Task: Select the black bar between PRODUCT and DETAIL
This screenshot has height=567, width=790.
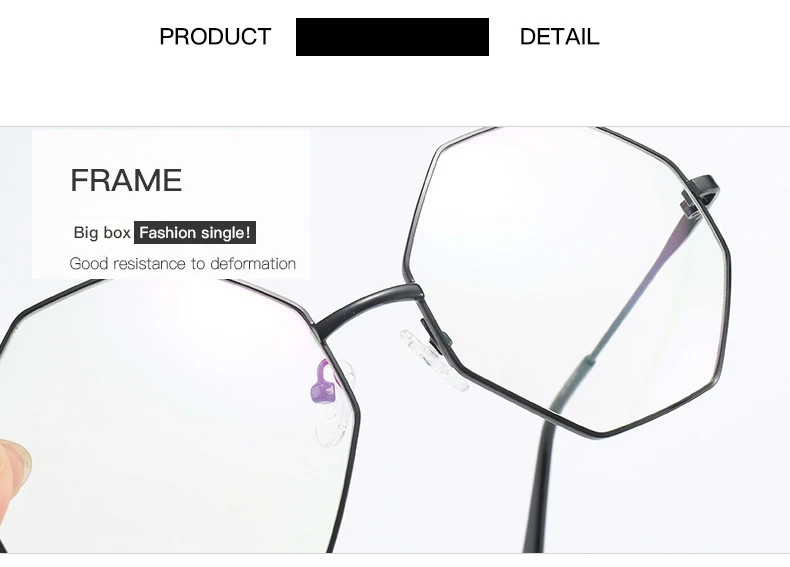Action: [x=392, y=37]
